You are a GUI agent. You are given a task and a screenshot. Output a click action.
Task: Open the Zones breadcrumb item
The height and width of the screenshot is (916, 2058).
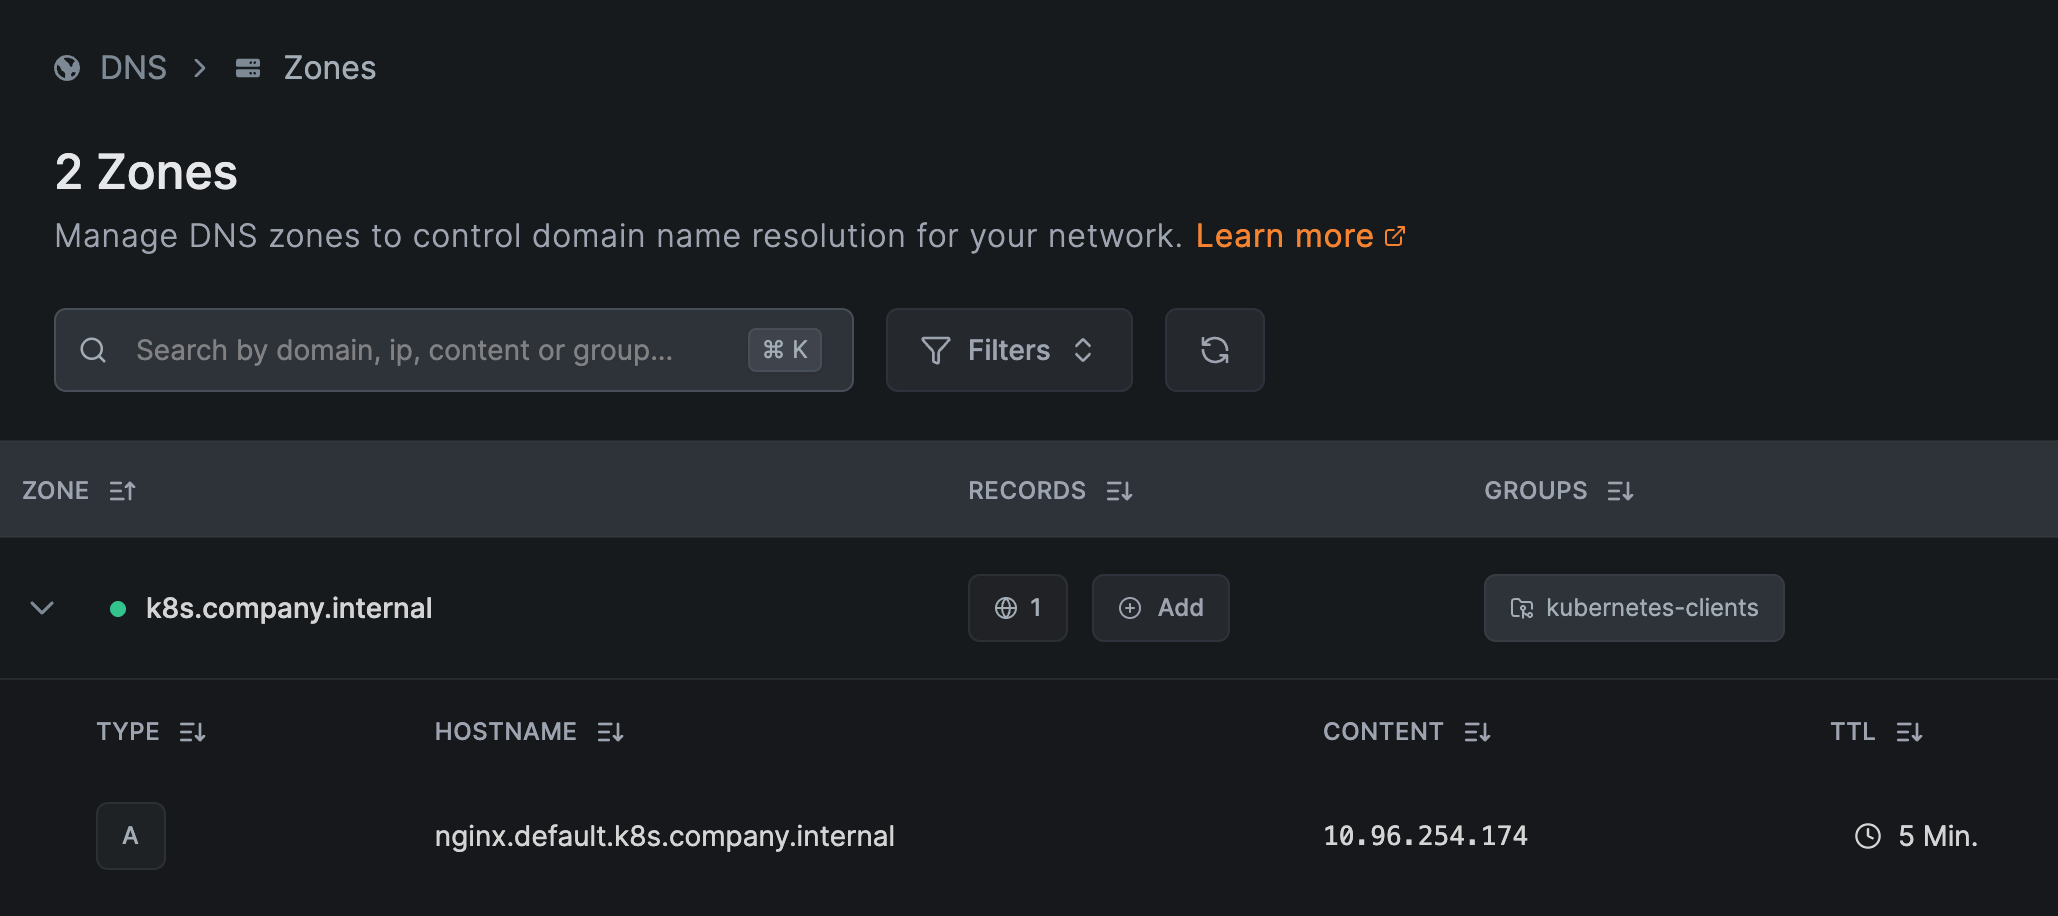(x=329, y=68)
